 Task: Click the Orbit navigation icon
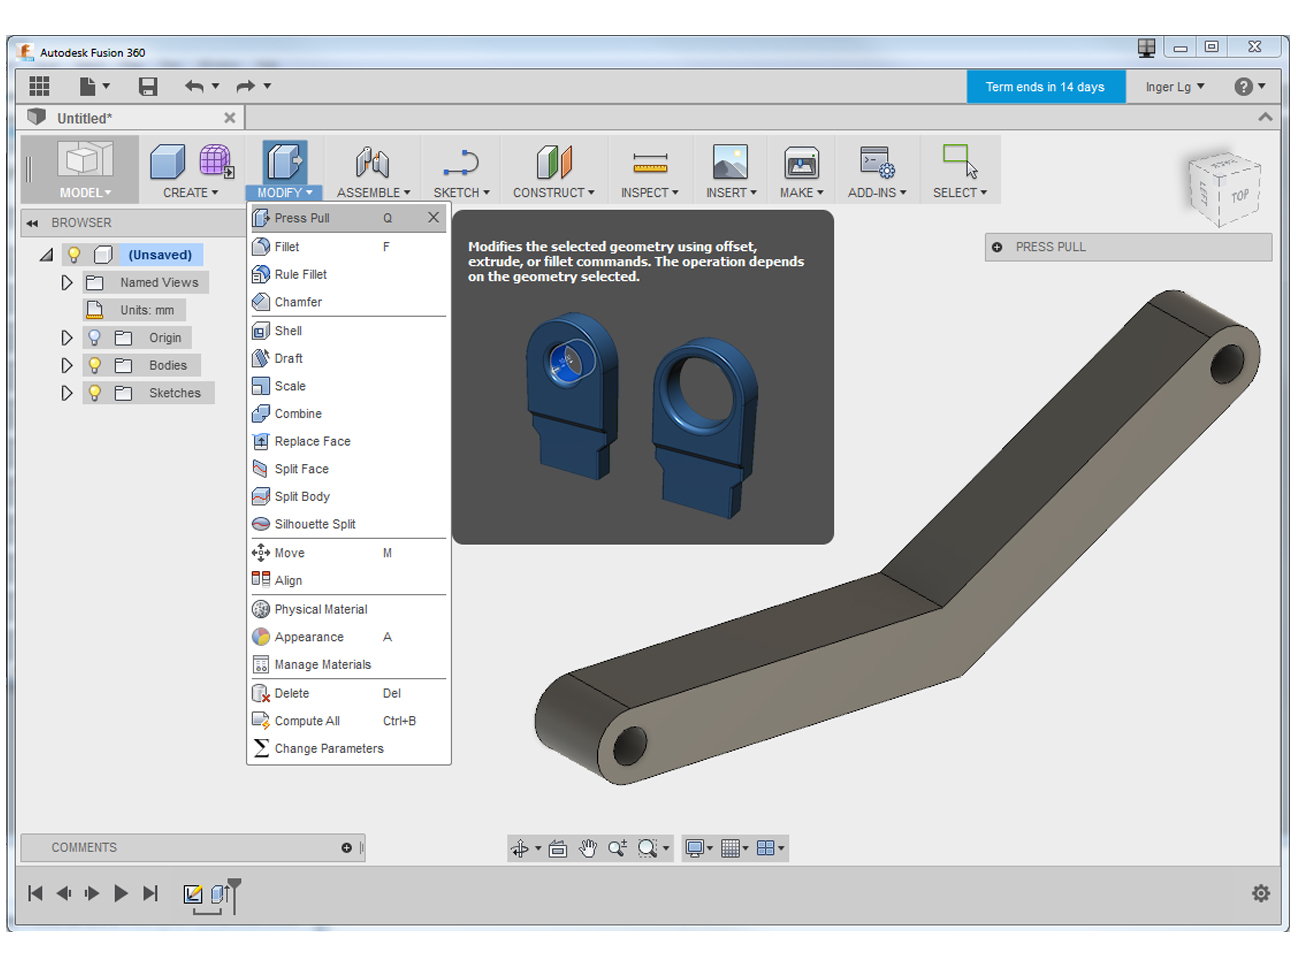pos(520,848)
